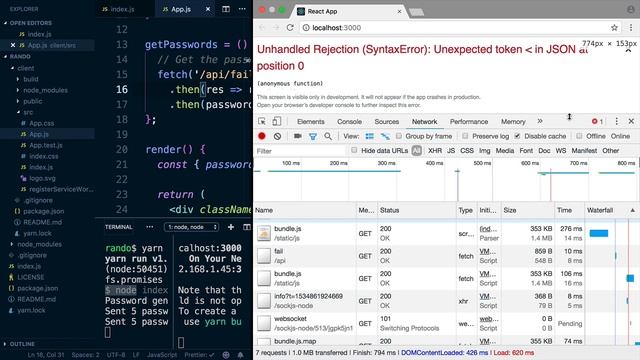
Task: Open the Memory tab
Action: click(x=513, y=122)
